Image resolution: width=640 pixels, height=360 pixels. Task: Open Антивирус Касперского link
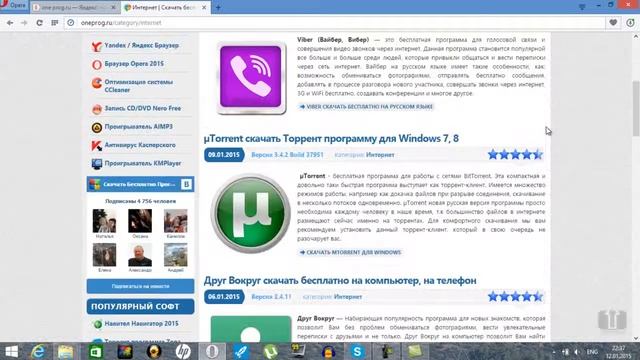point(140,145)
